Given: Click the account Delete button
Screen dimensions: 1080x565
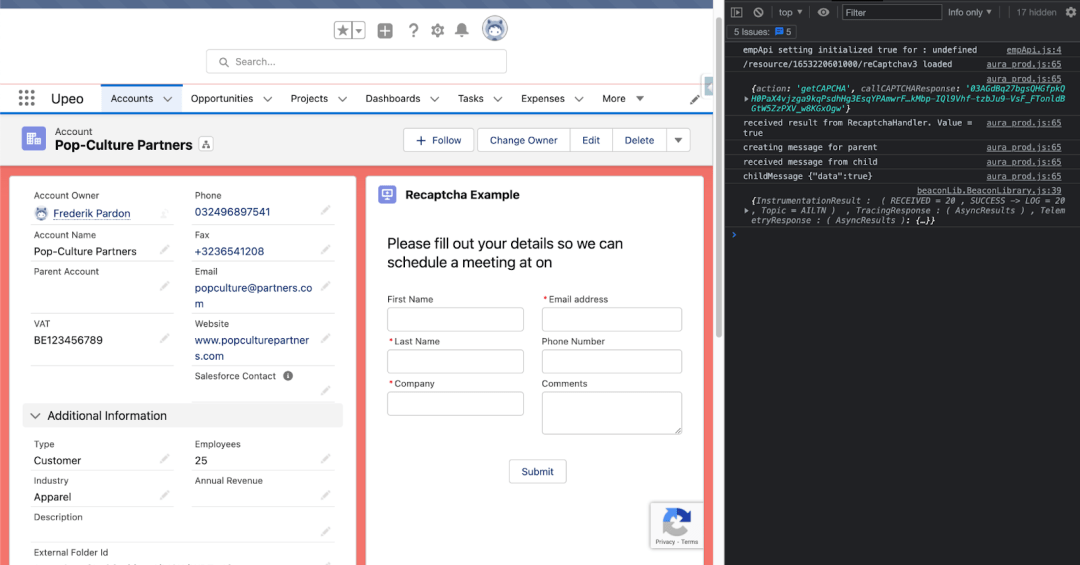Looking at the screenshot, I should coord(639,140).
